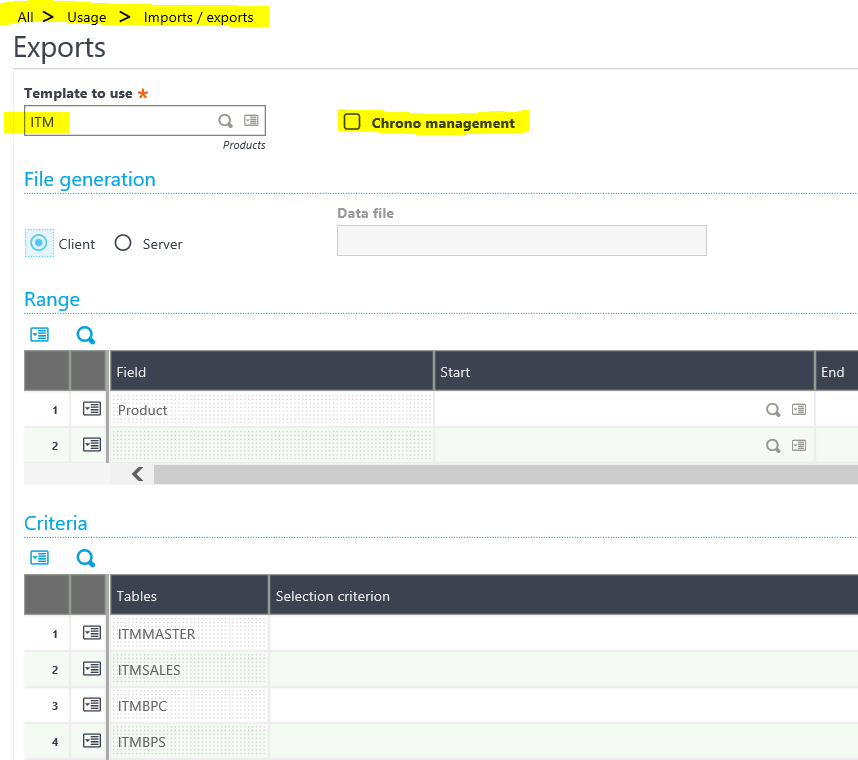The width and height of the screenshot is (858, 760).
Task: Click inside the Data file input field
Action: click(x=521, y=240)
